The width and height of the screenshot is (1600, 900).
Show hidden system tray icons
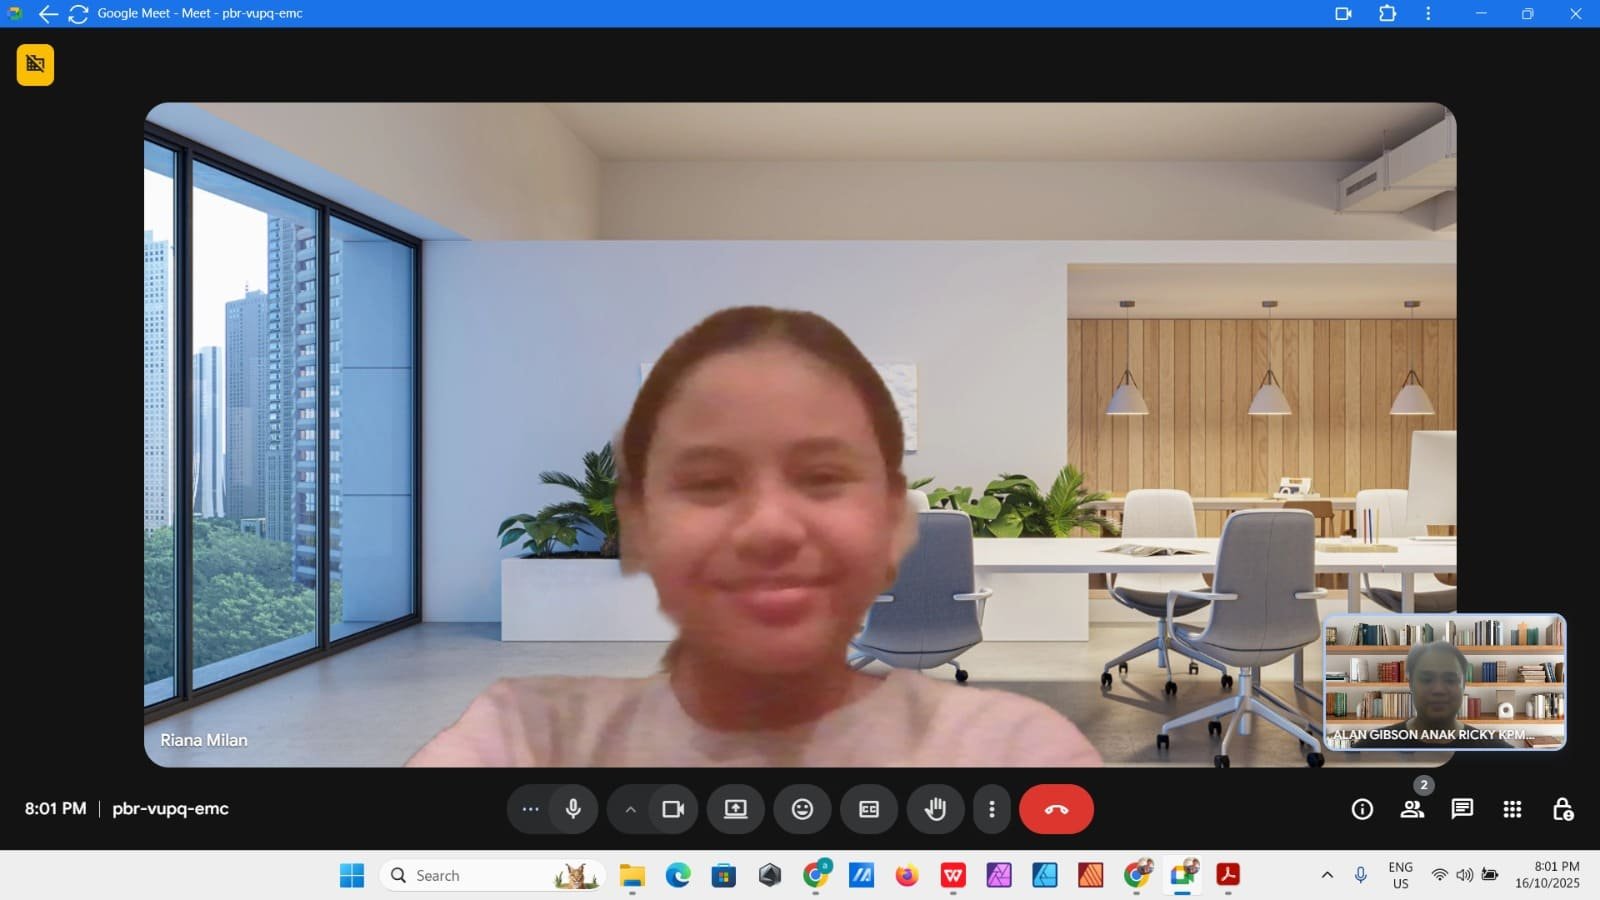[1325, 875]
